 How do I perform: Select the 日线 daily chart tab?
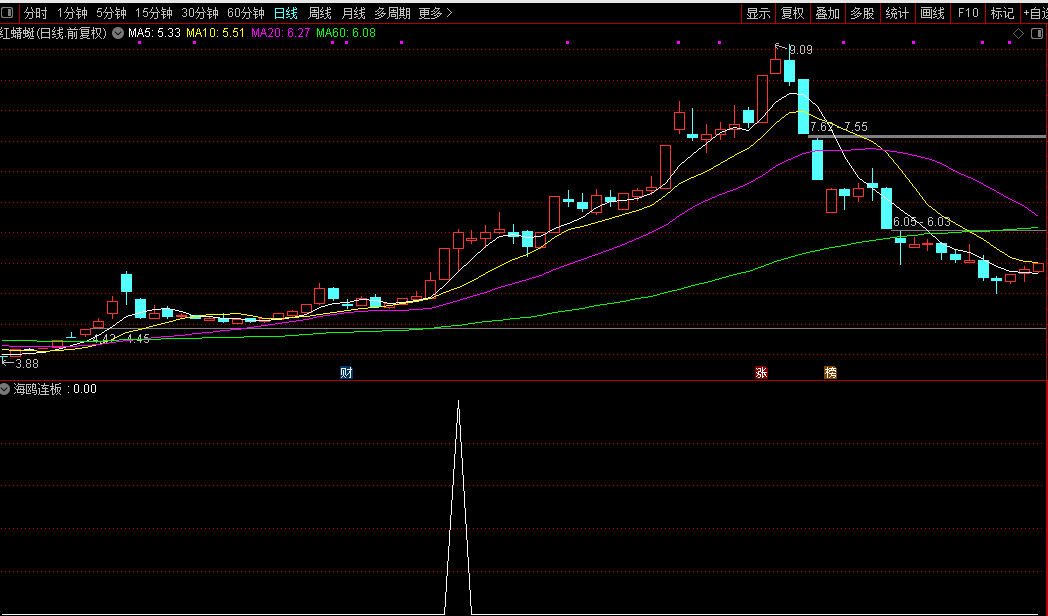click(x=286, y=13)
